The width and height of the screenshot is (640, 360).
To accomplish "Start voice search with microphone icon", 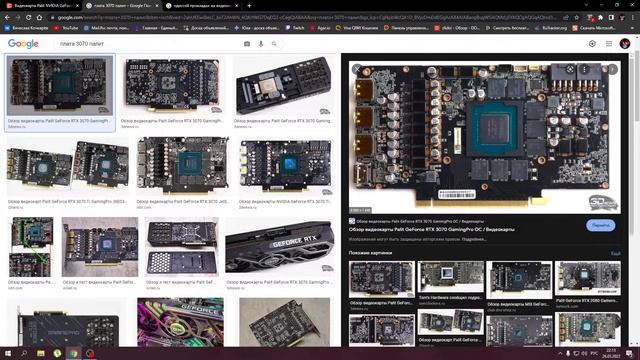I will pos(261,44).
